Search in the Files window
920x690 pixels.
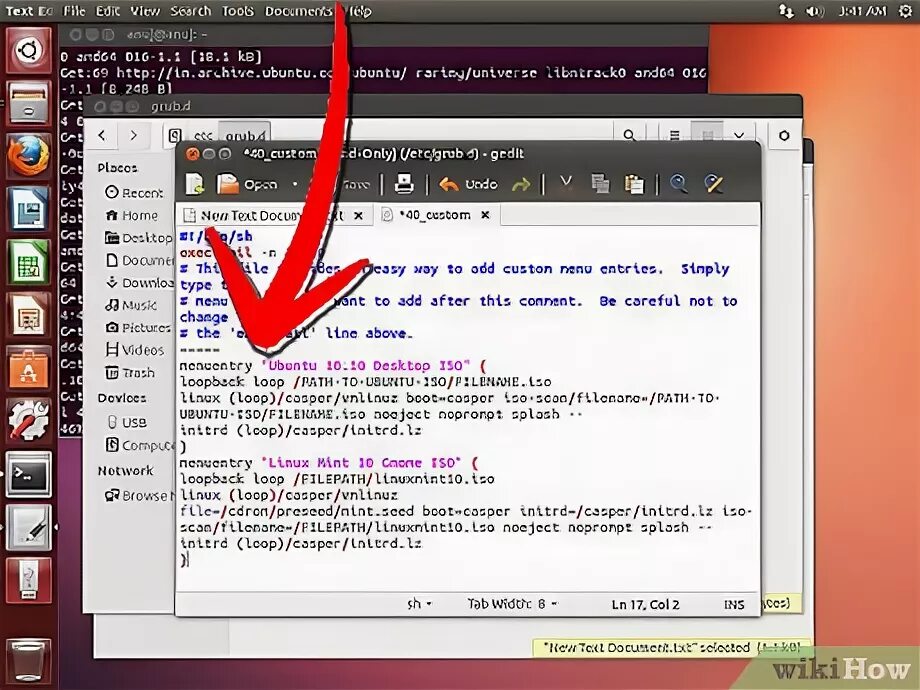(x=629, y=136)
